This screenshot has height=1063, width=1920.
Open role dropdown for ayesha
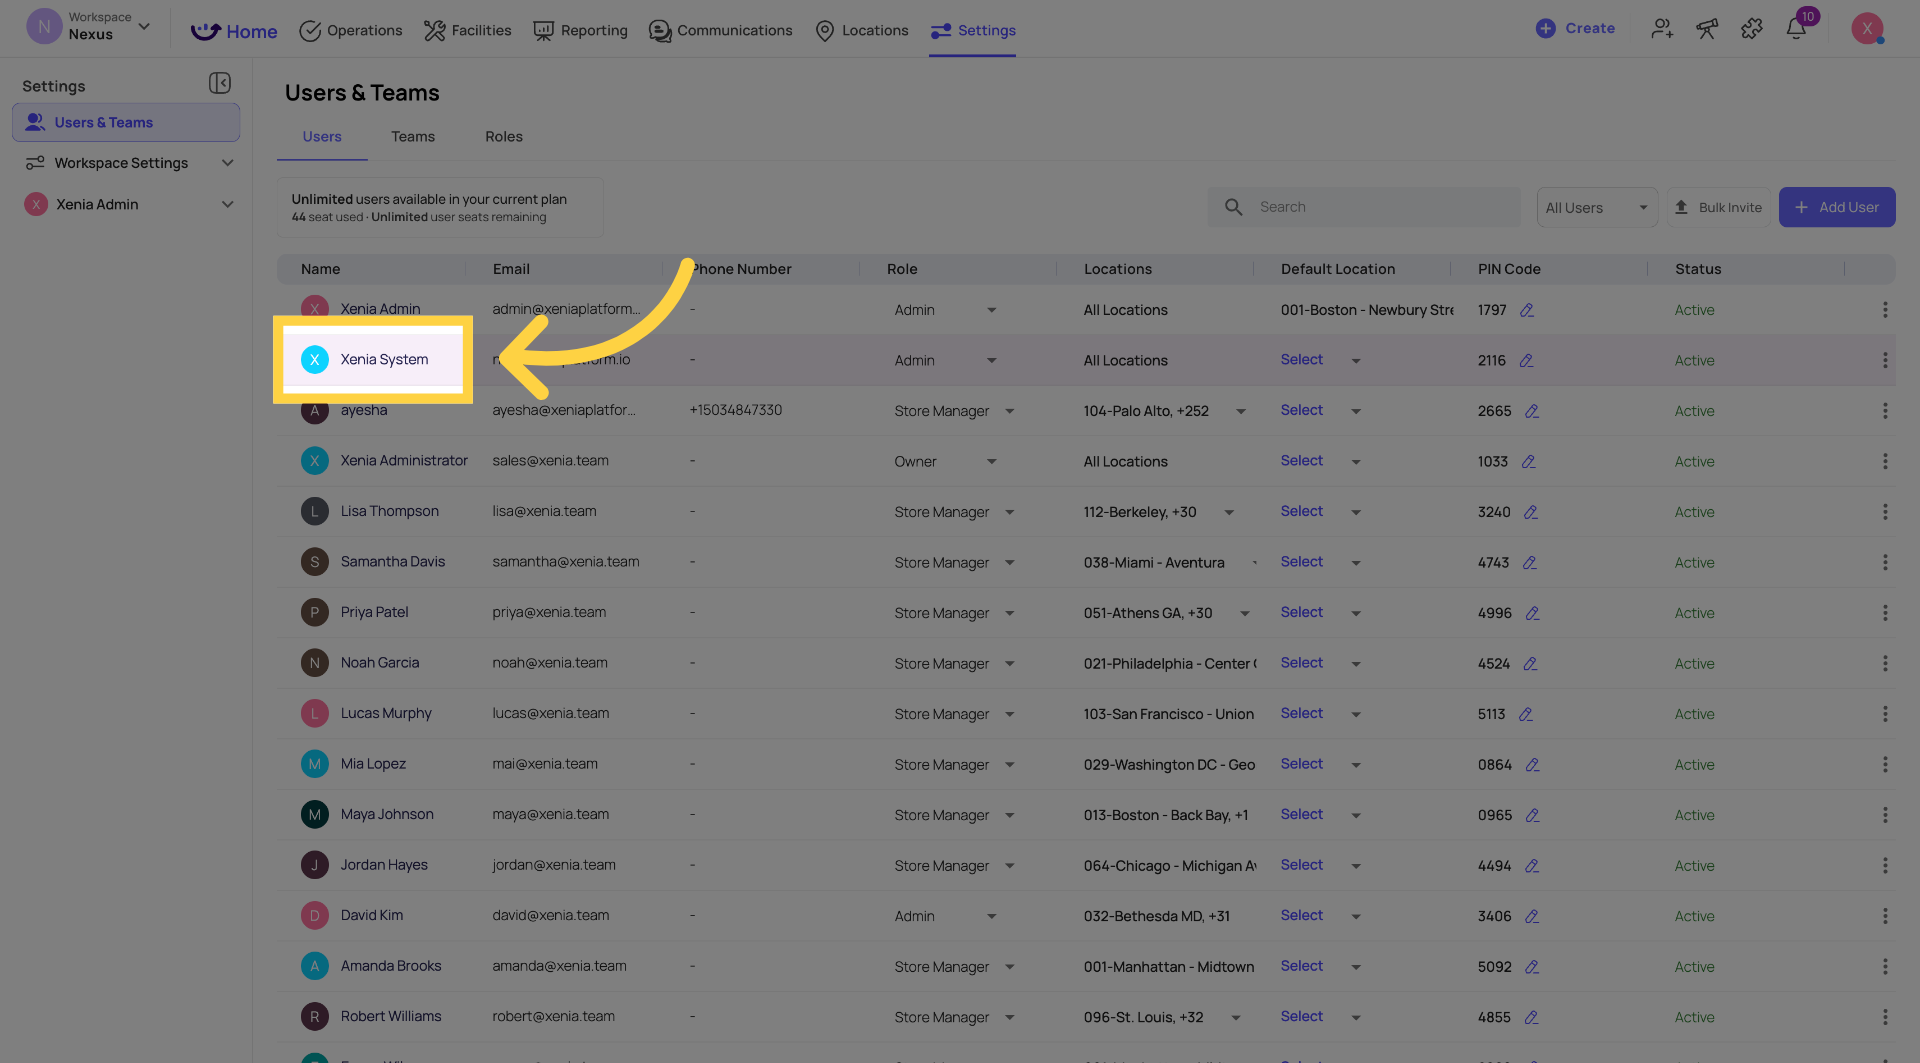pos(1010,411)
